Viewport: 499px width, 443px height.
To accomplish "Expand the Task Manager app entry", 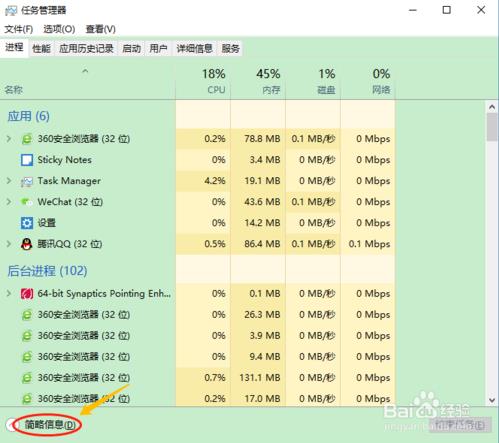I will pyautogui.click(x=9, y=181).
